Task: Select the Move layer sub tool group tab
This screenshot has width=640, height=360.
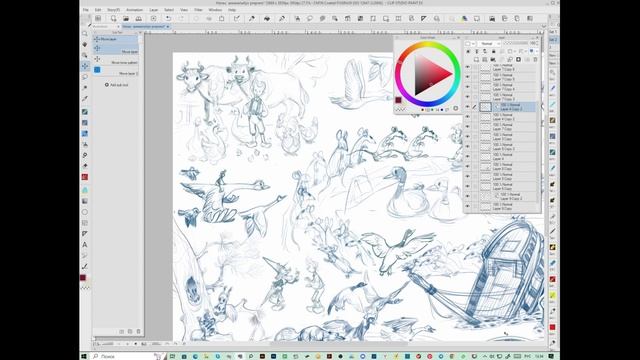Action: point(116,39)
